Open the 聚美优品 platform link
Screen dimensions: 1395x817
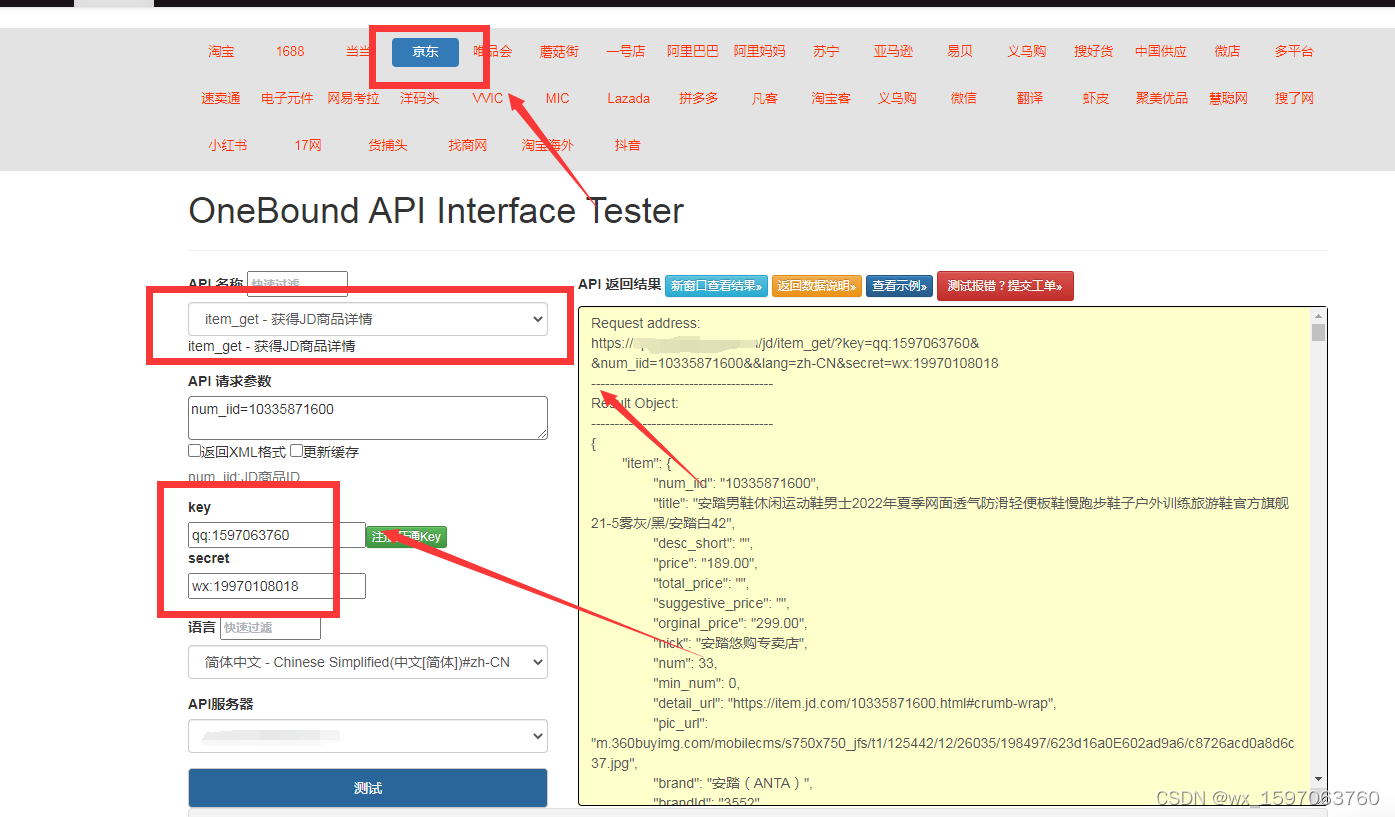coord(1162,98)
